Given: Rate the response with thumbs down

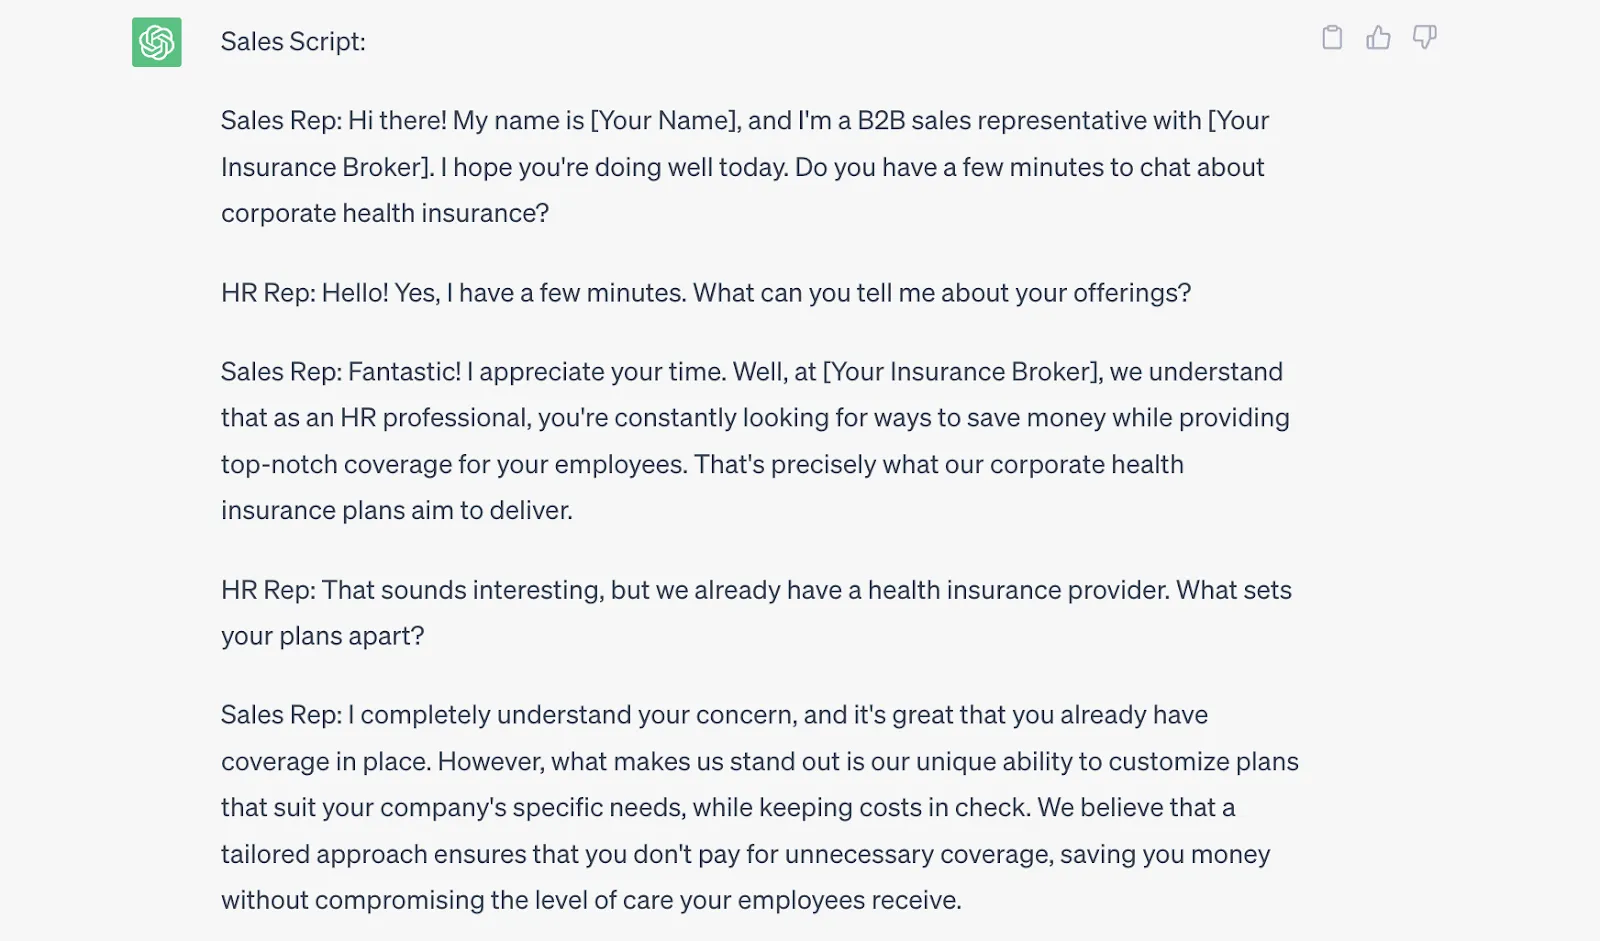Looking at the screenshot, I should (1424, 38).
